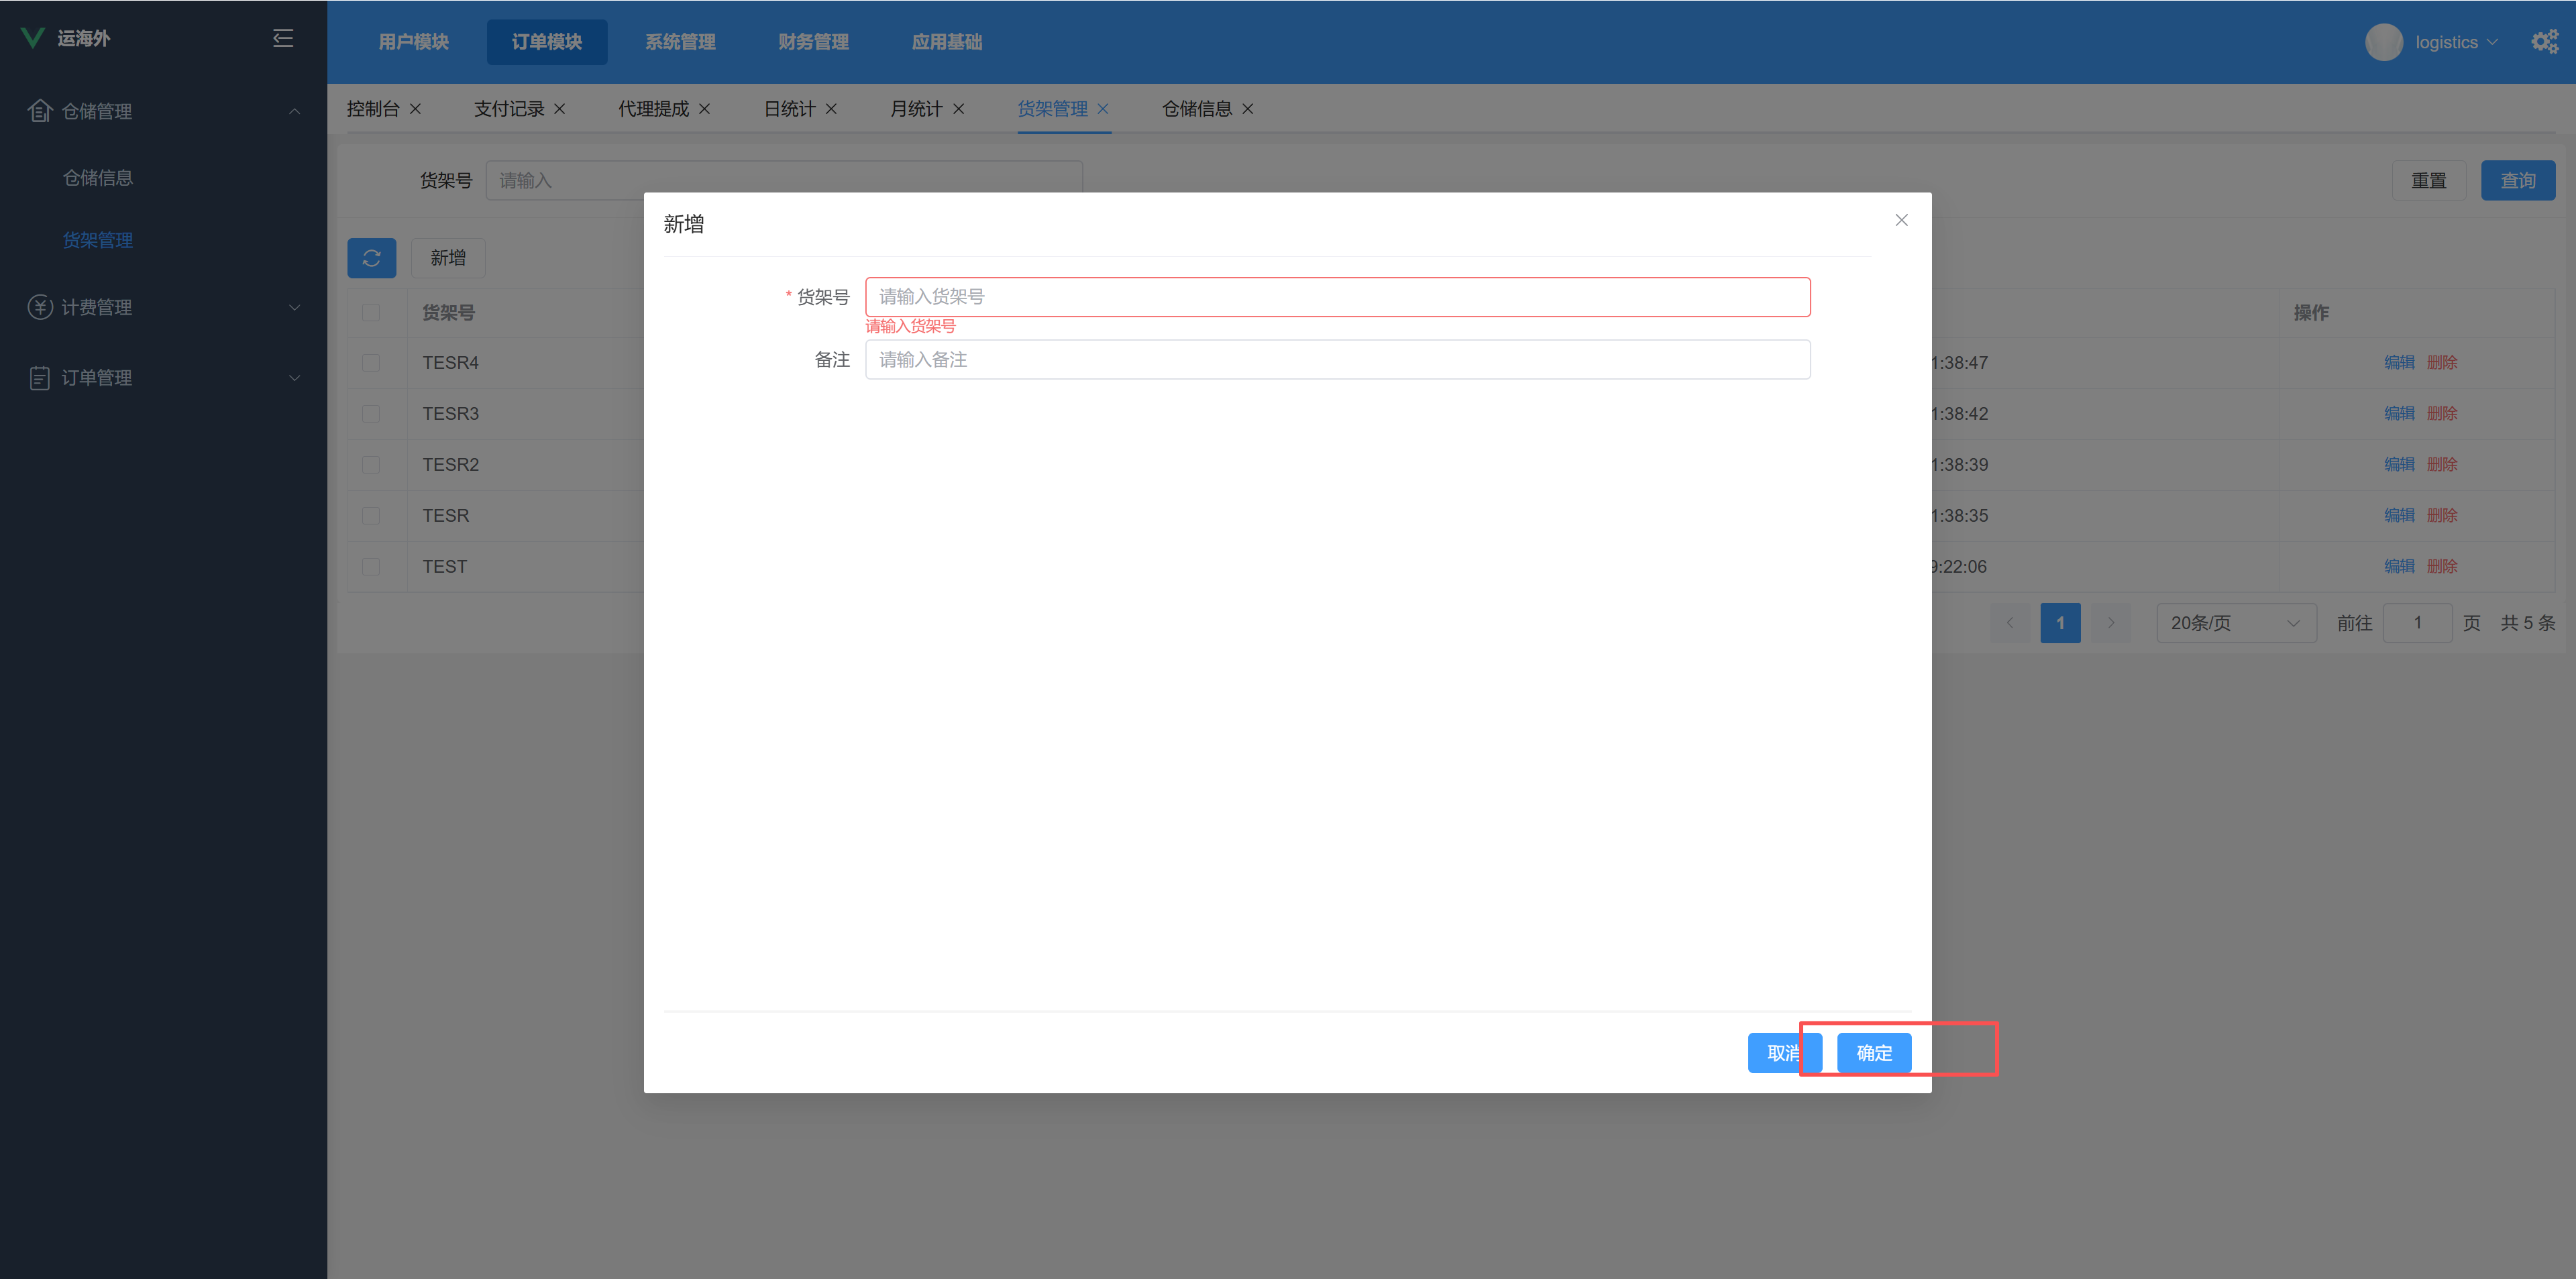Image resolution: width=2576 pixels, height=1279 pixels.
Task: Check the TESR4 row checkbox
Action: (x=371, y=363)
